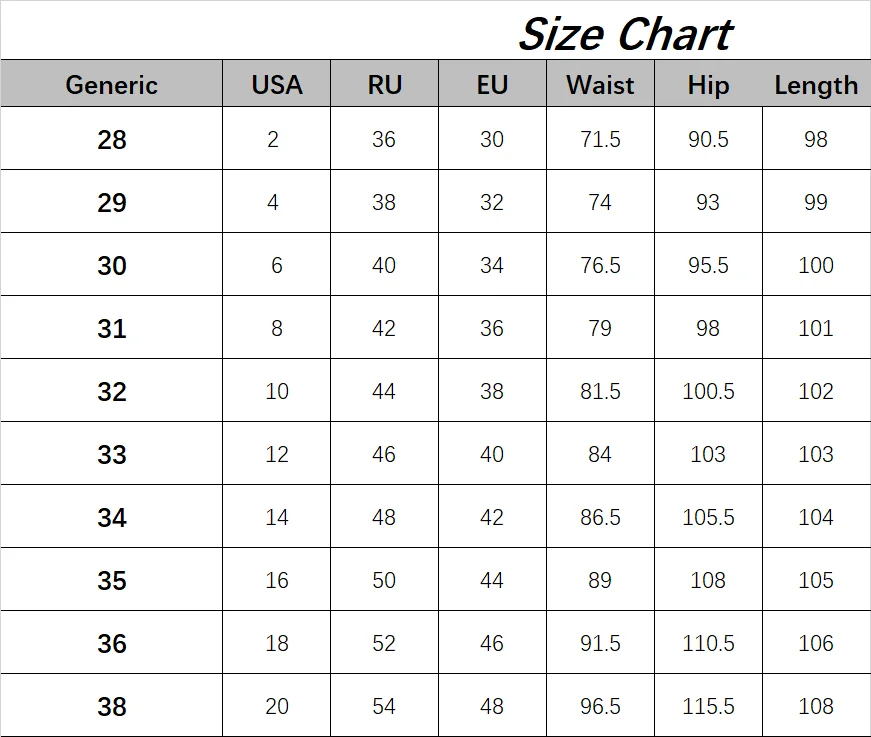Screen dimensions: 871x737
Task: Select the hip value 100.5
Action: (708, 392)
